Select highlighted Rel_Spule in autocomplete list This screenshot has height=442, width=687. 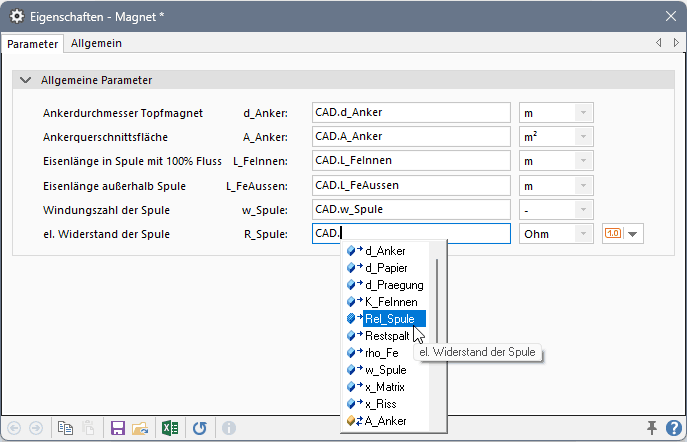(385, 319)
